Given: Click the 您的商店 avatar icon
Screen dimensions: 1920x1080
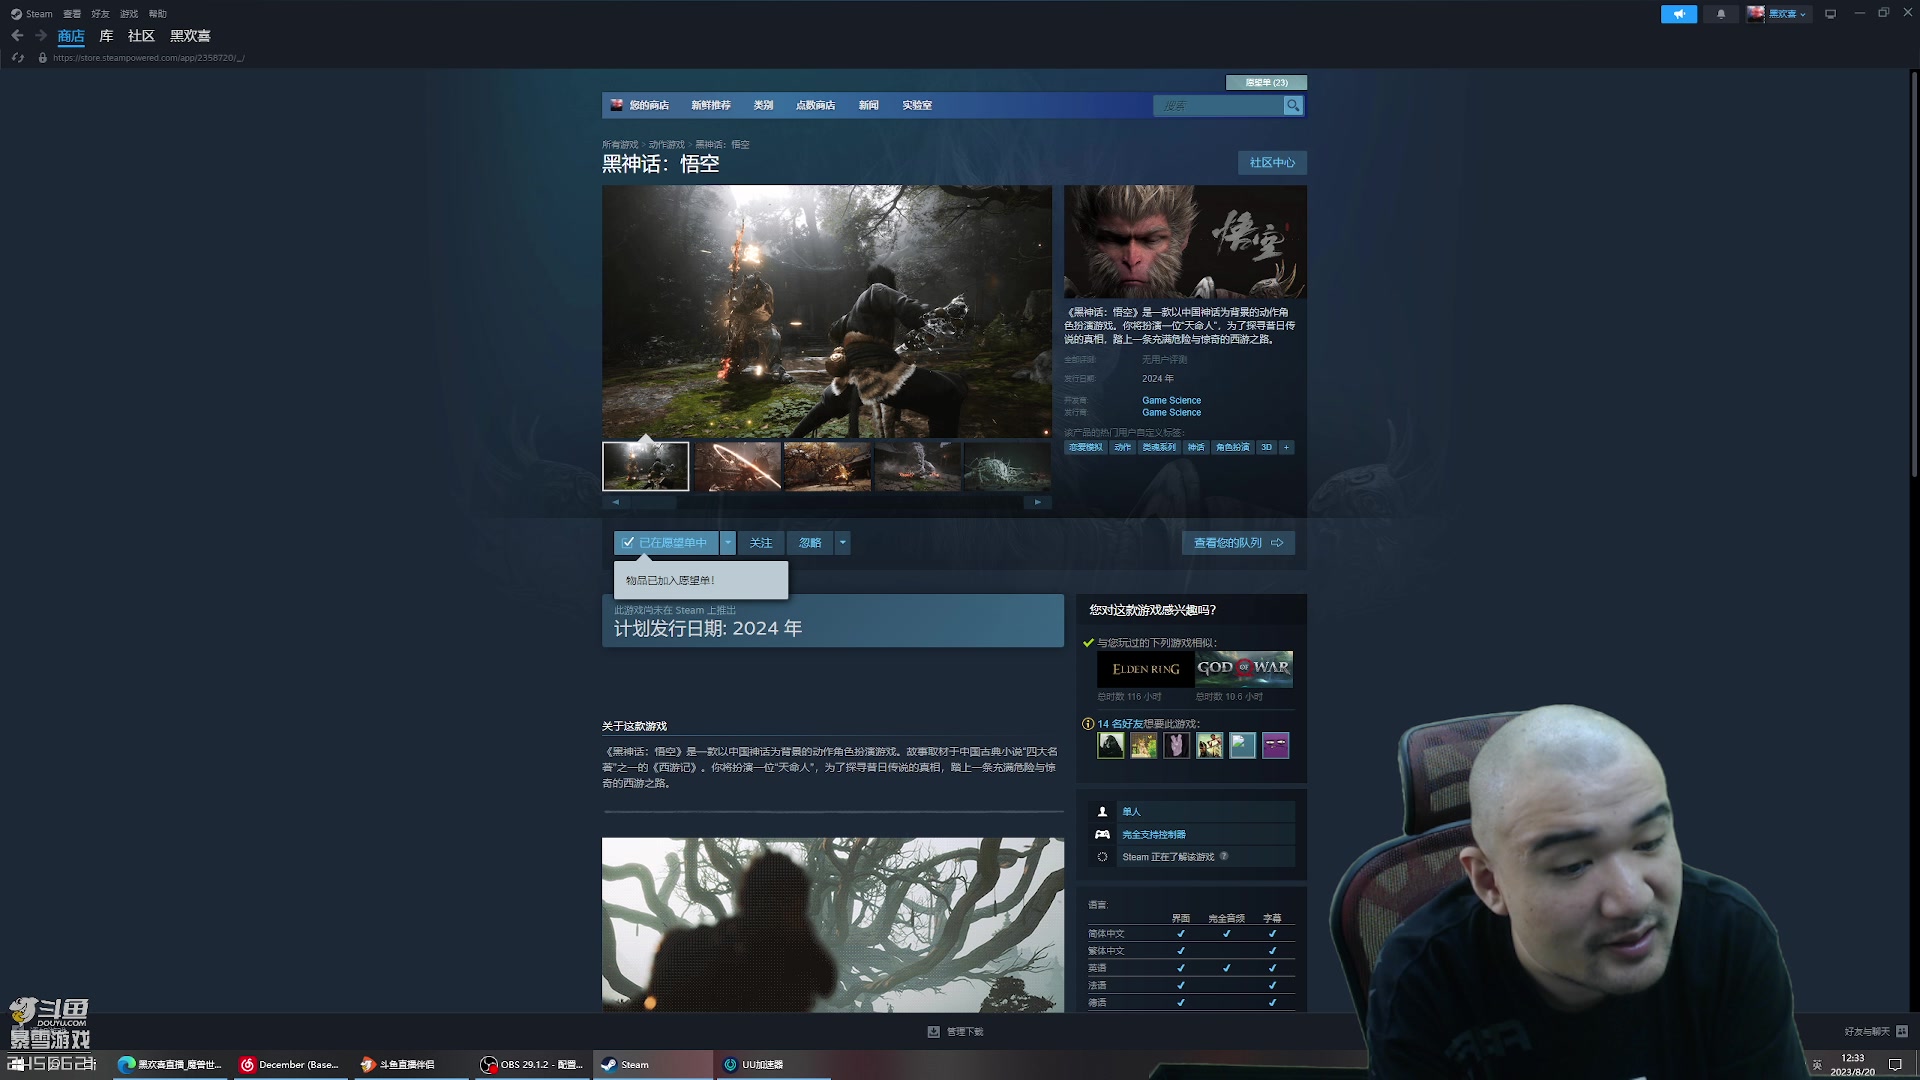Looking at the screenshot, I should 617,105.
